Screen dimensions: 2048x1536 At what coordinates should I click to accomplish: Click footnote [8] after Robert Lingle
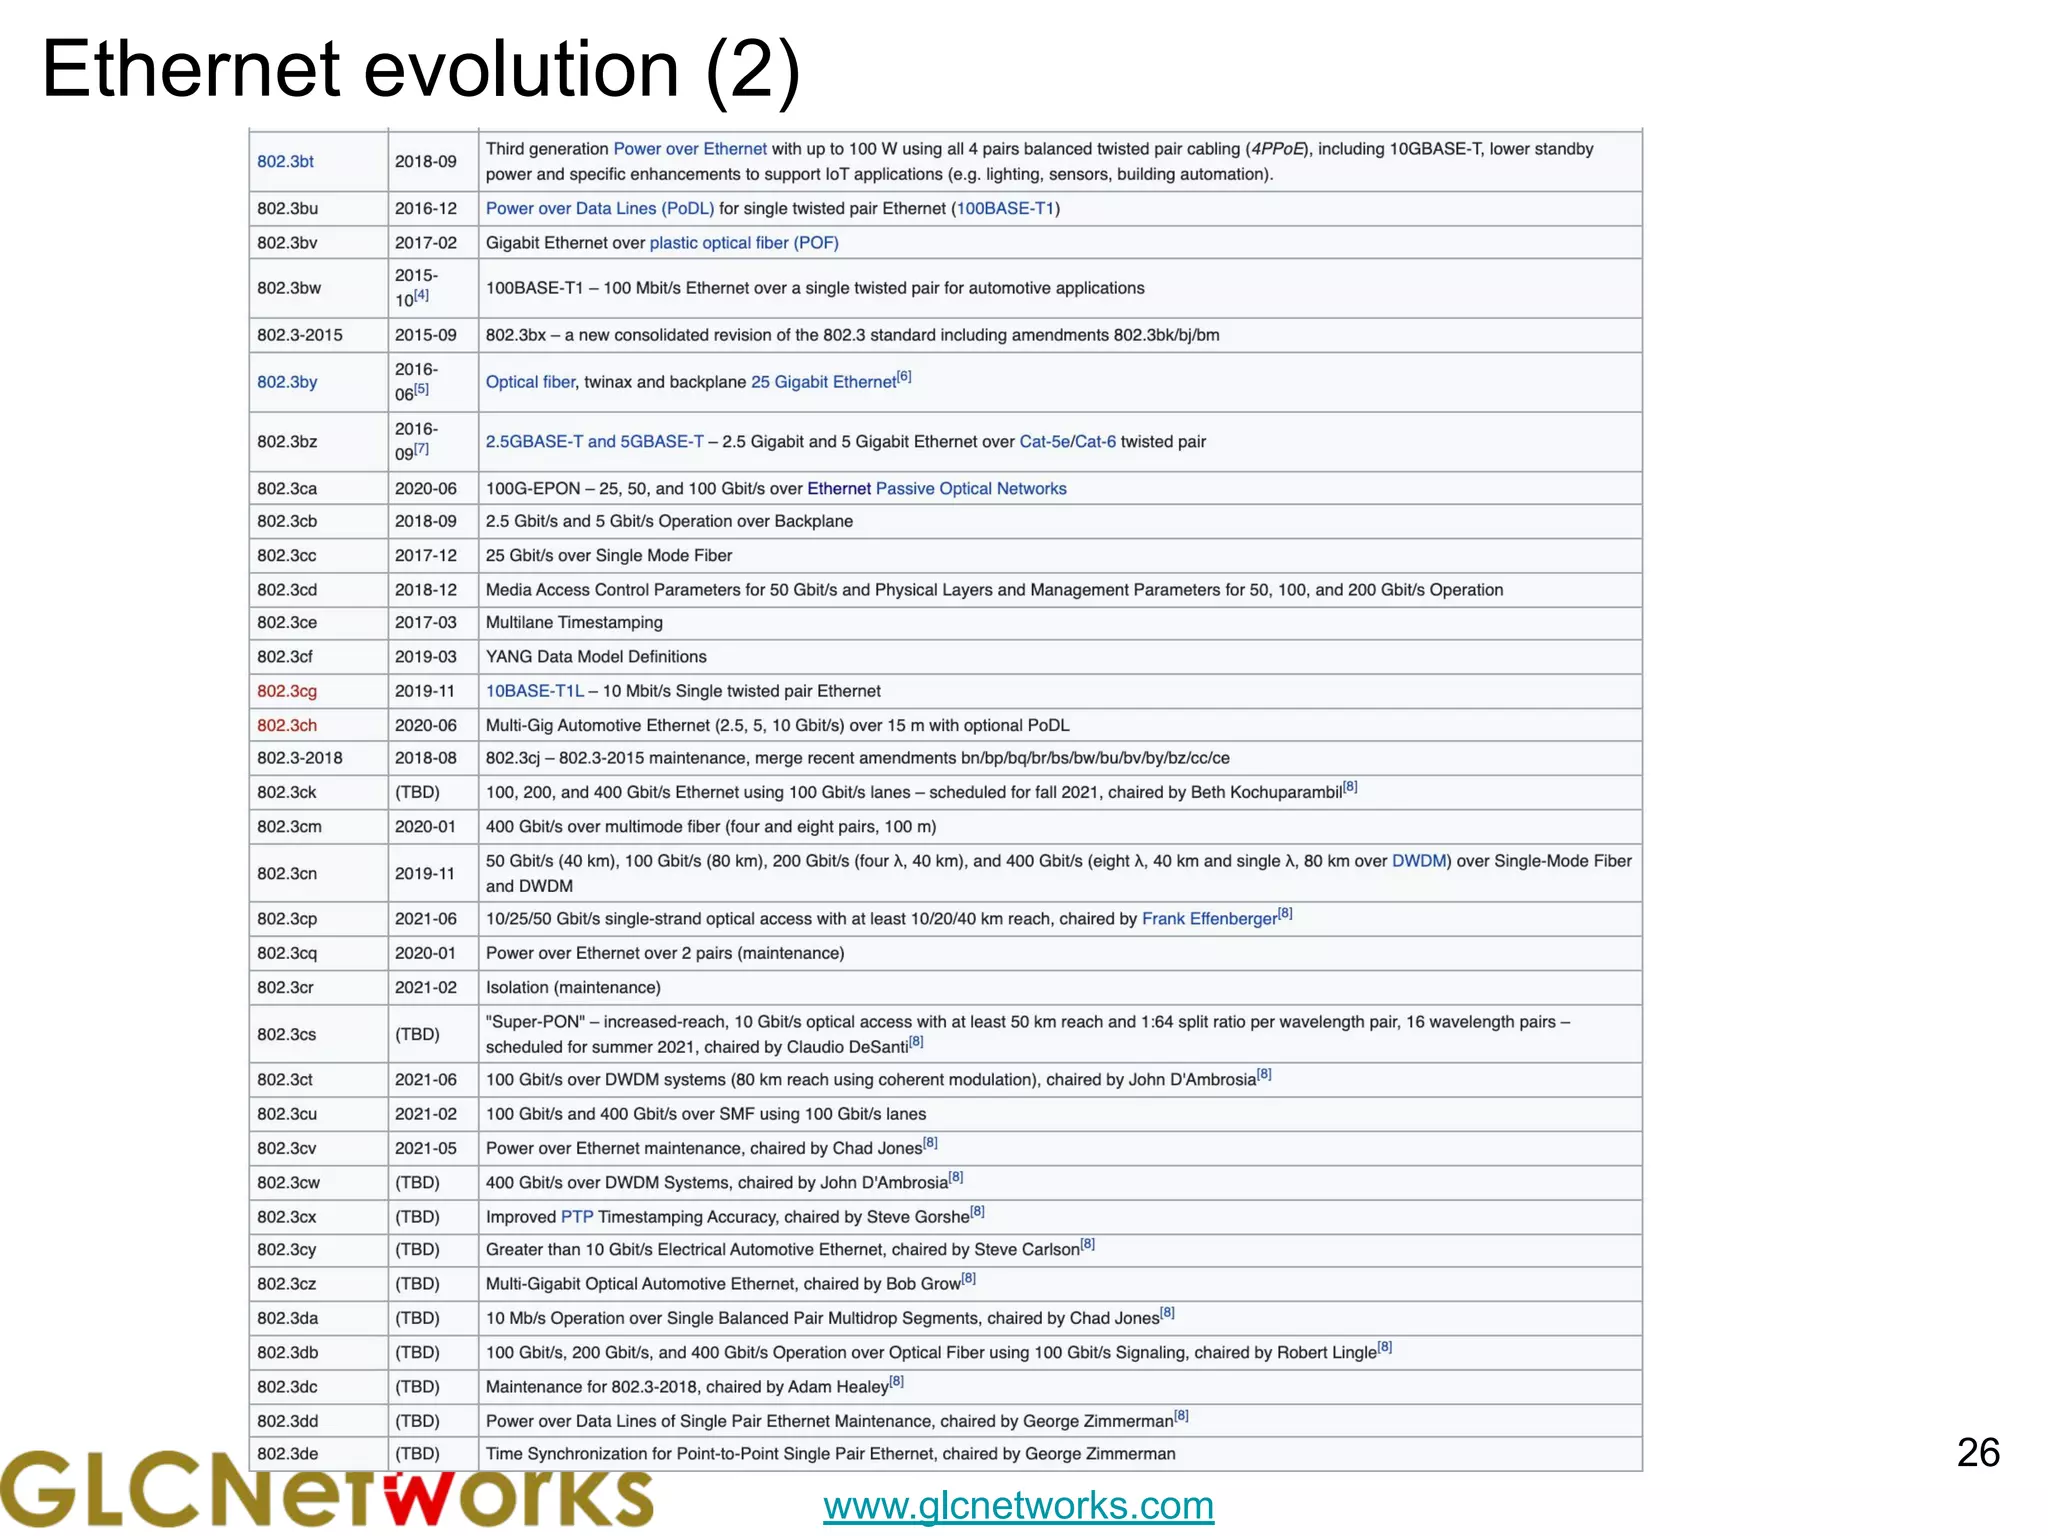pos(1385,1346)
